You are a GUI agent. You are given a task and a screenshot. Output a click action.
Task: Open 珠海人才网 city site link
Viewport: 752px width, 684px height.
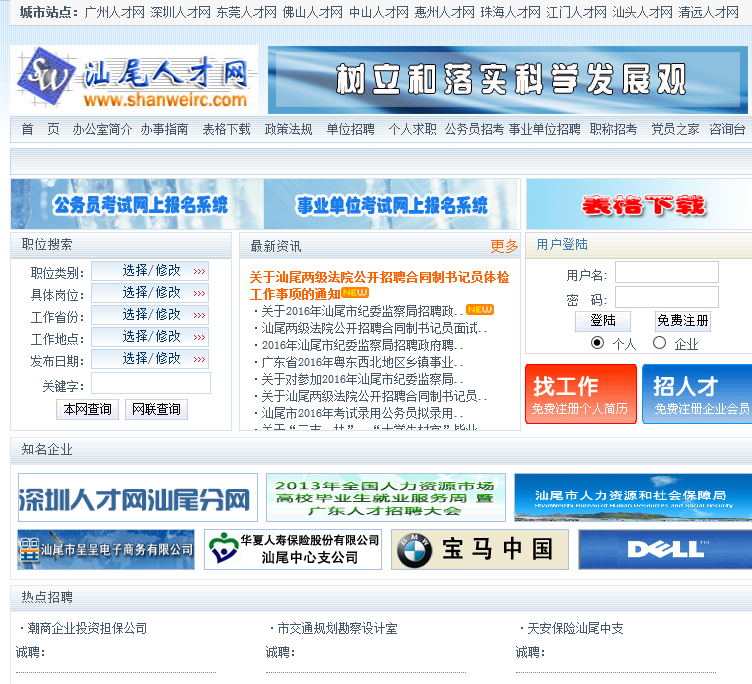pos(511,12)
